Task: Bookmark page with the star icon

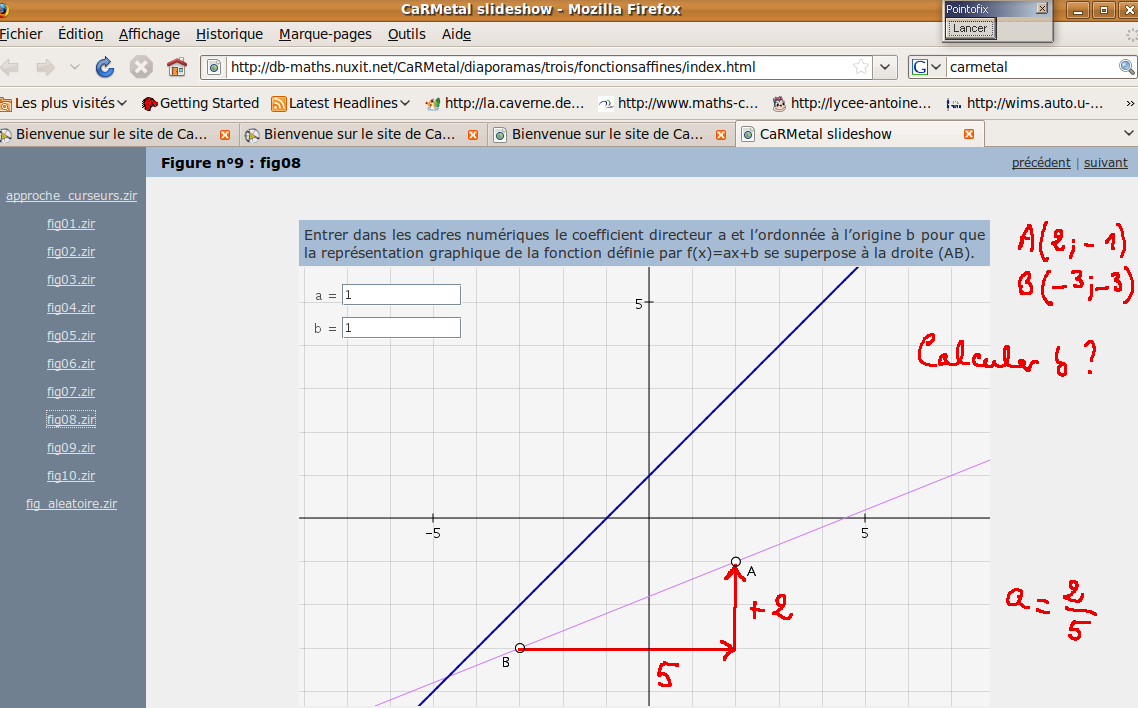Action: coord(860,67)
